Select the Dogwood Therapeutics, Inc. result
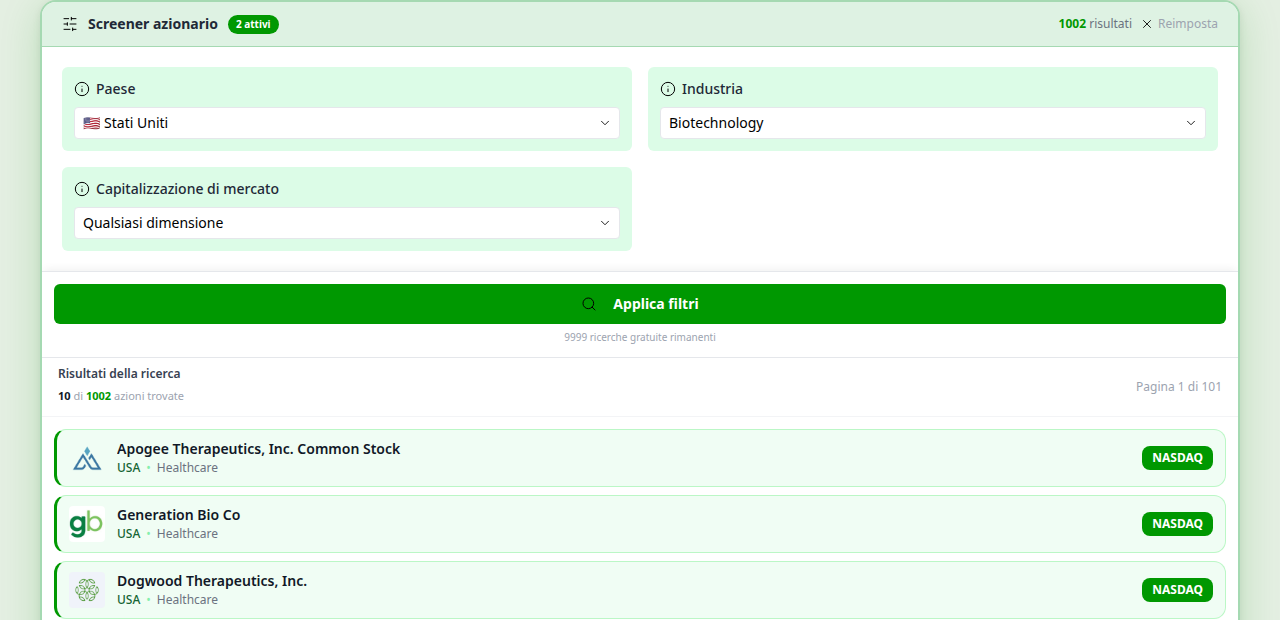The width and height of the screenshot is (1280, 620). tap(640, 590)
